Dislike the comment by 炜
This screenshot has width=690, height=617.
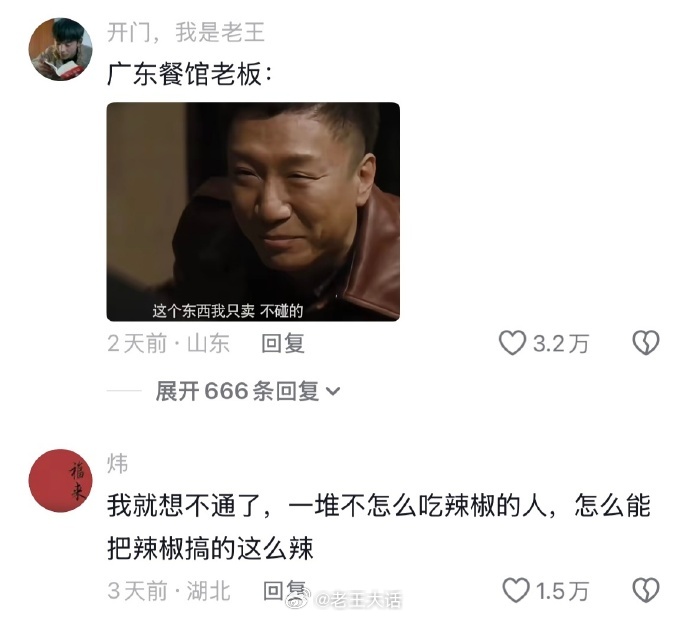point(646,591)
